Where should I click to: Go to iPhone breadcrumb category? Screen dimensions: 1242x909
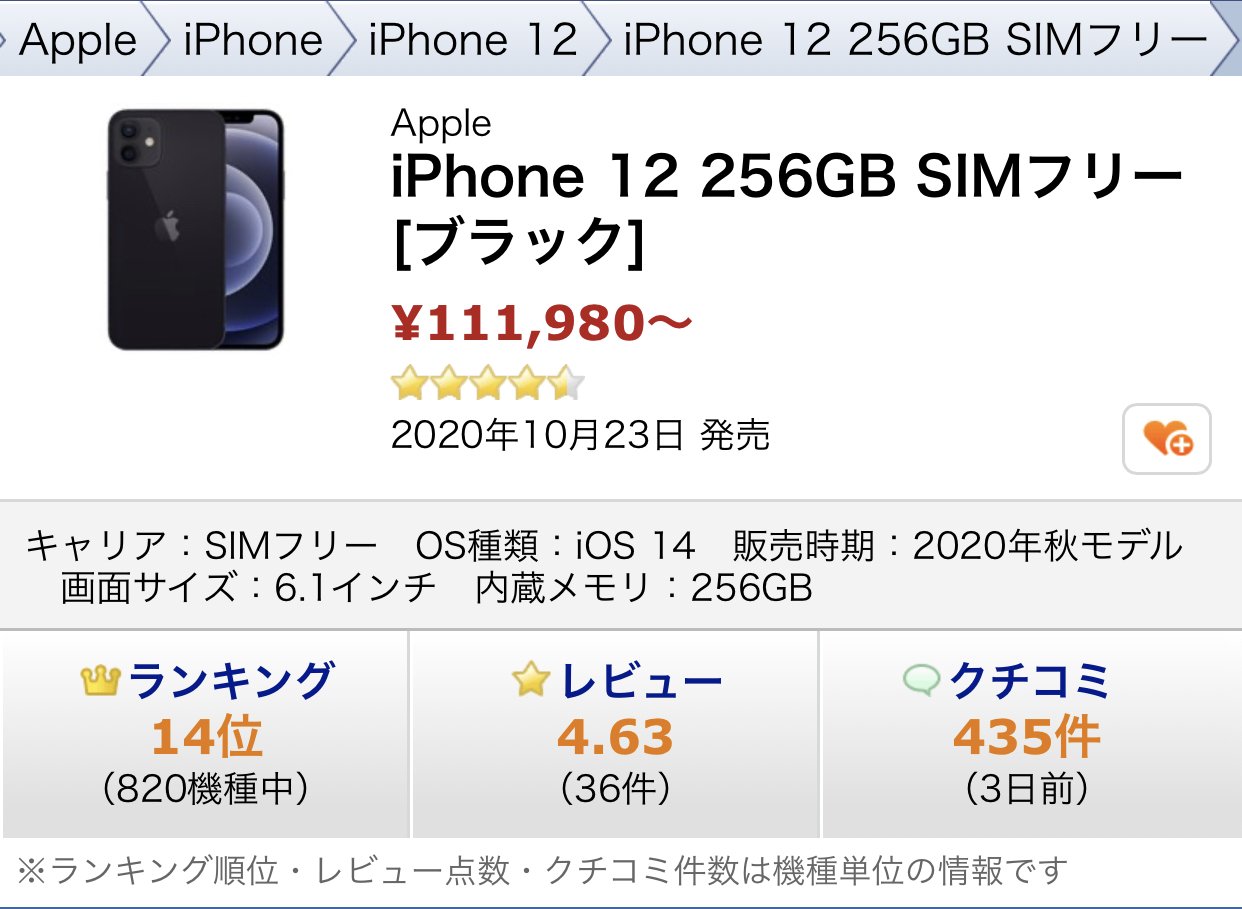tap(253, 40)
